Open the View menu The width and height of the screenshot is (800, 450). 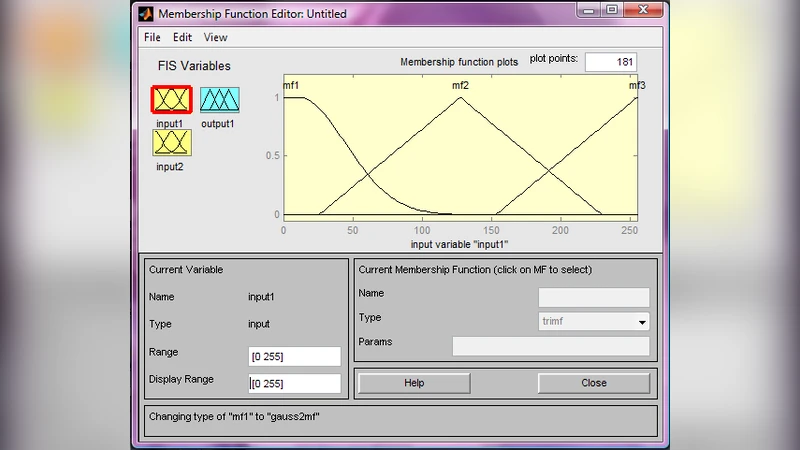(215, 37)
